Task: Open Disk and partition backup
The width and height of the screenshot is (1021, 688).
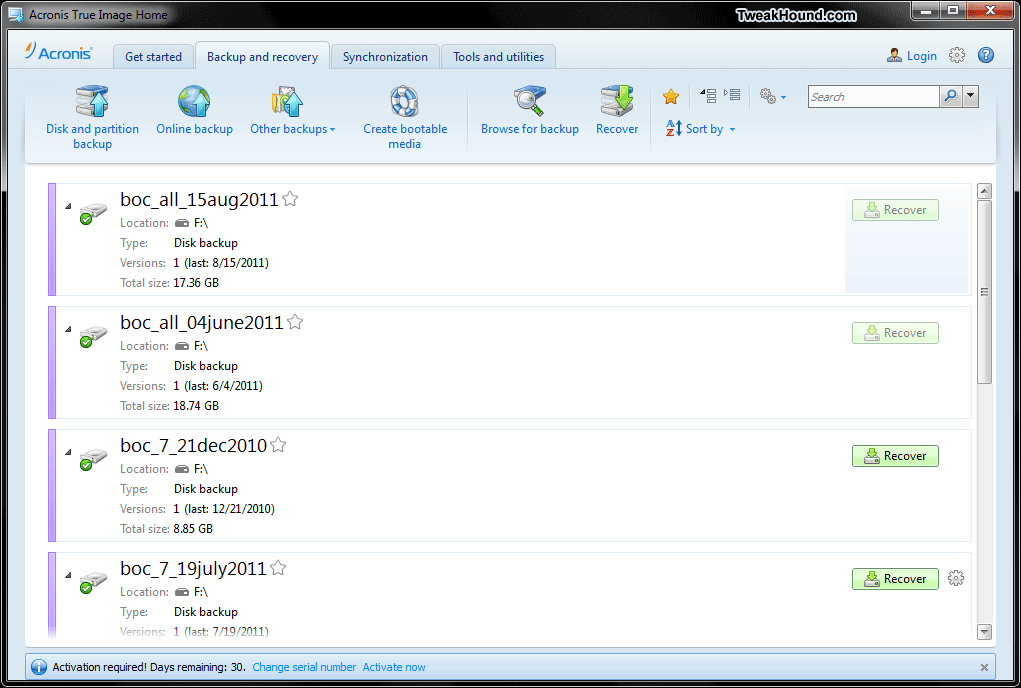Action: [92, 117]
